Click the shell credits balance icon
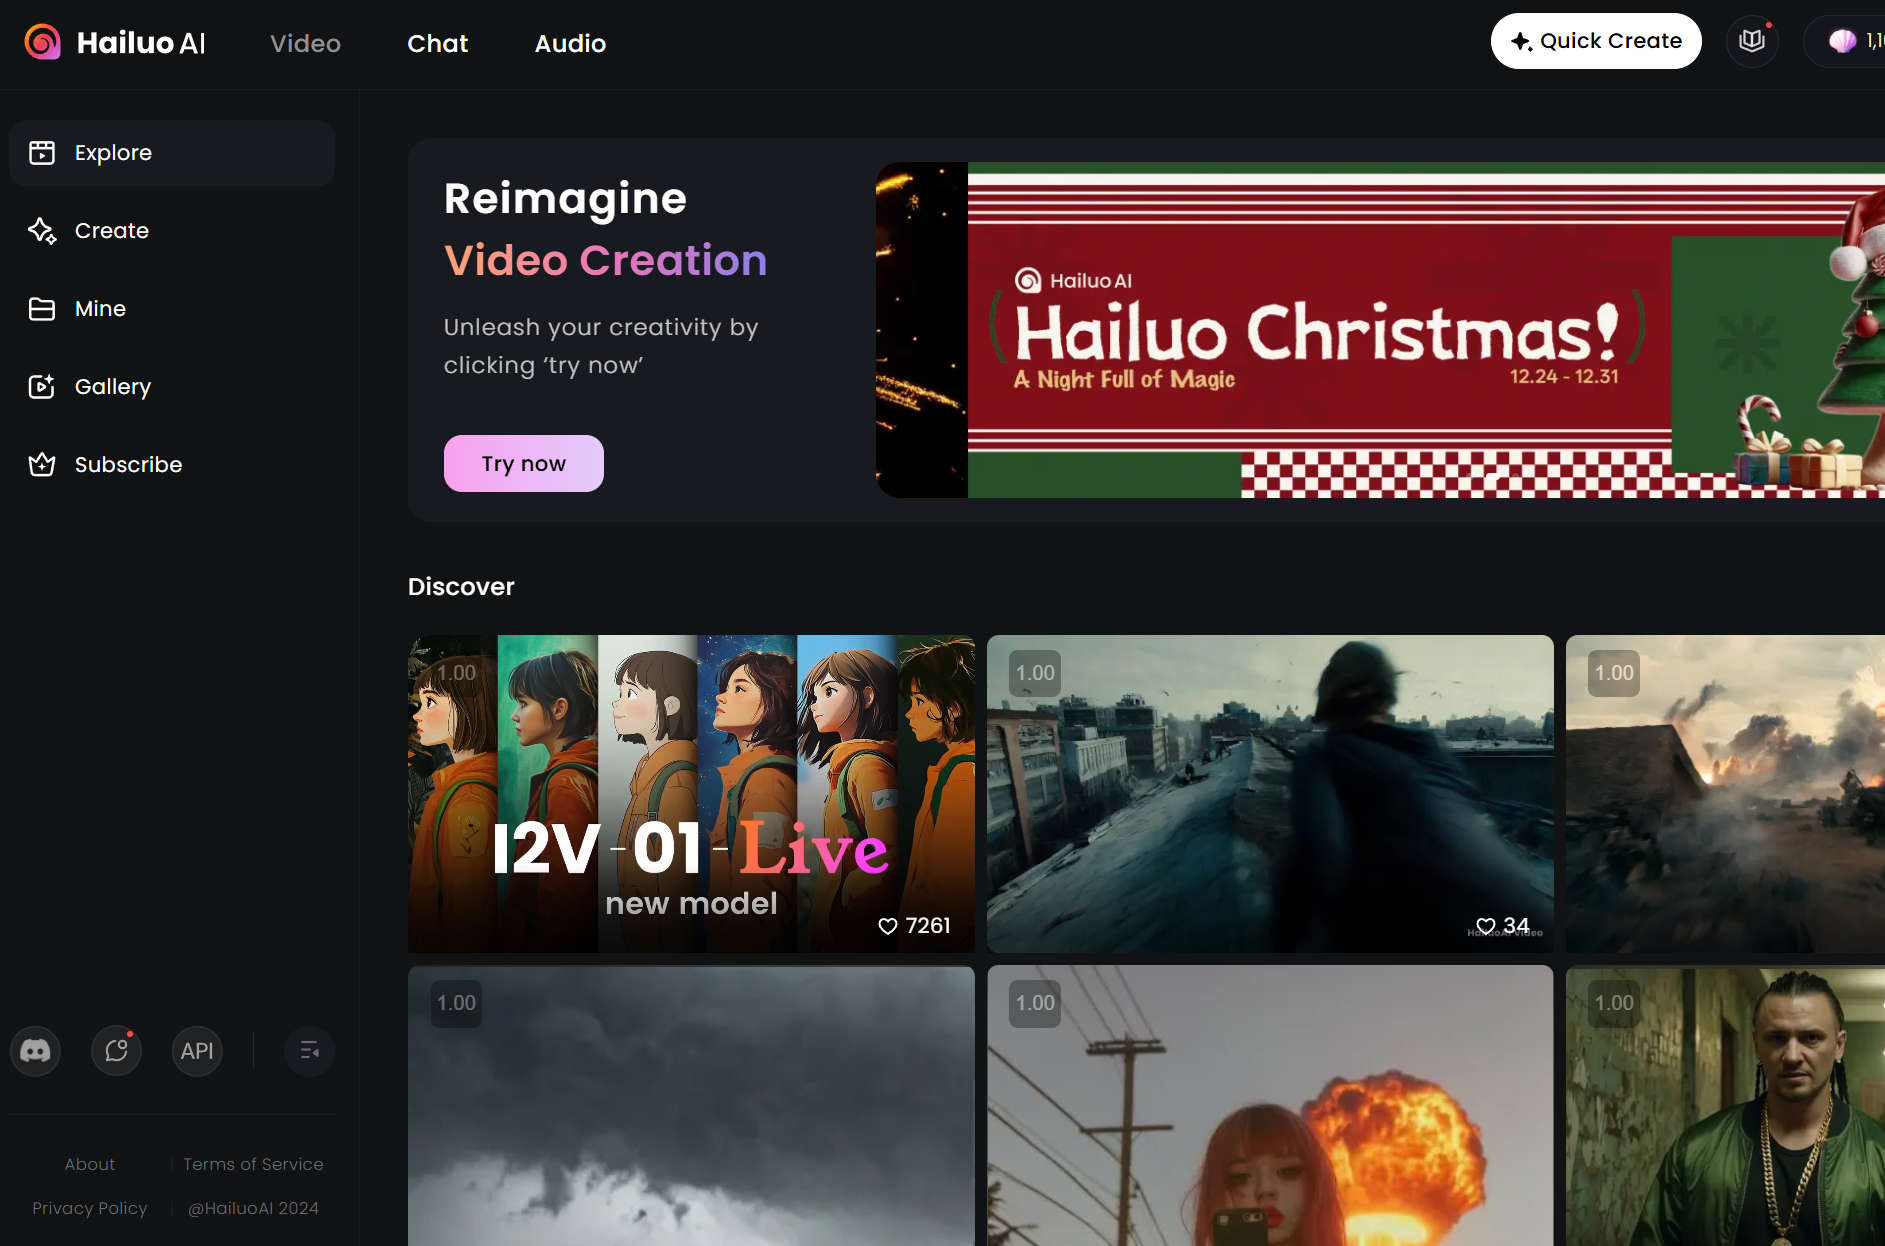1885x1246 pixels. tap(1842, 41)
